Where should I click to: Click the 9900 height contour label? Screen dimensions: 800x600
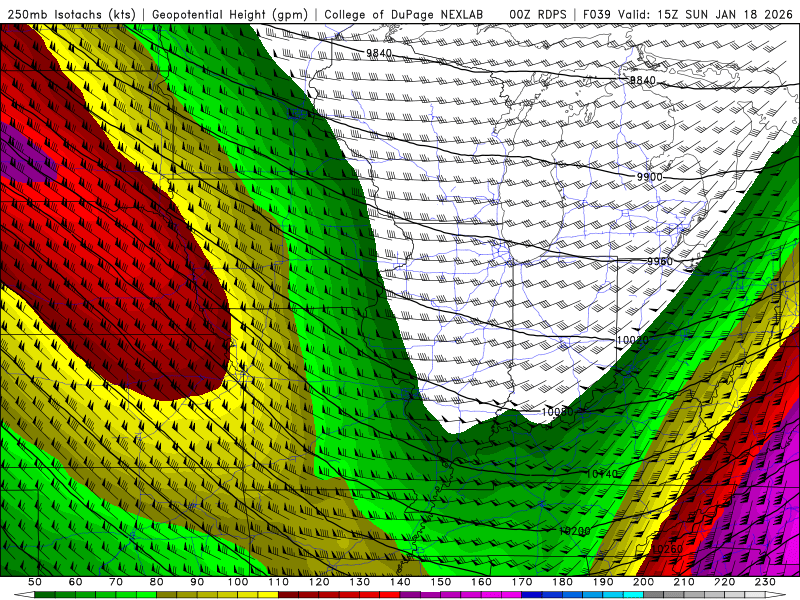pyautogui.click(x=649, y=177)
